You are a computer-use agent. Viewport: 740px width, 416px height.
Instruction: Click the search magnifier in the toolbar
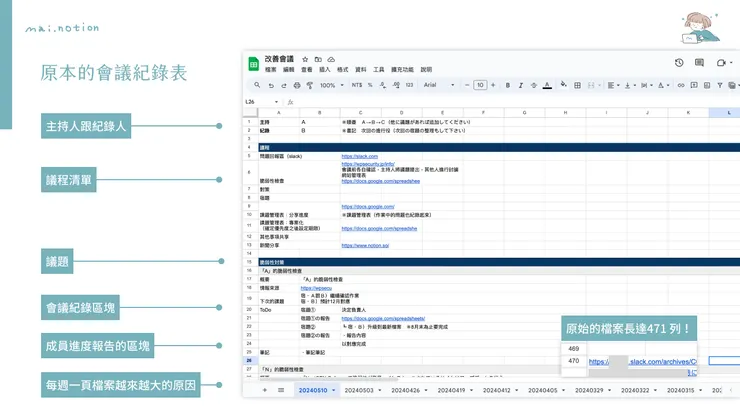257,85
